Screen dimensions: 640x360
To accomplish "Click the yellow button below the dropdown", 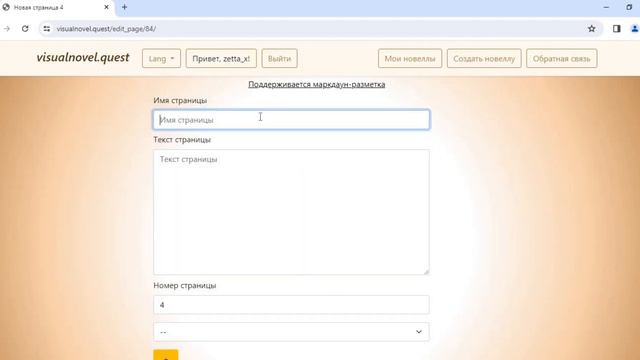I will pos(166,355).
